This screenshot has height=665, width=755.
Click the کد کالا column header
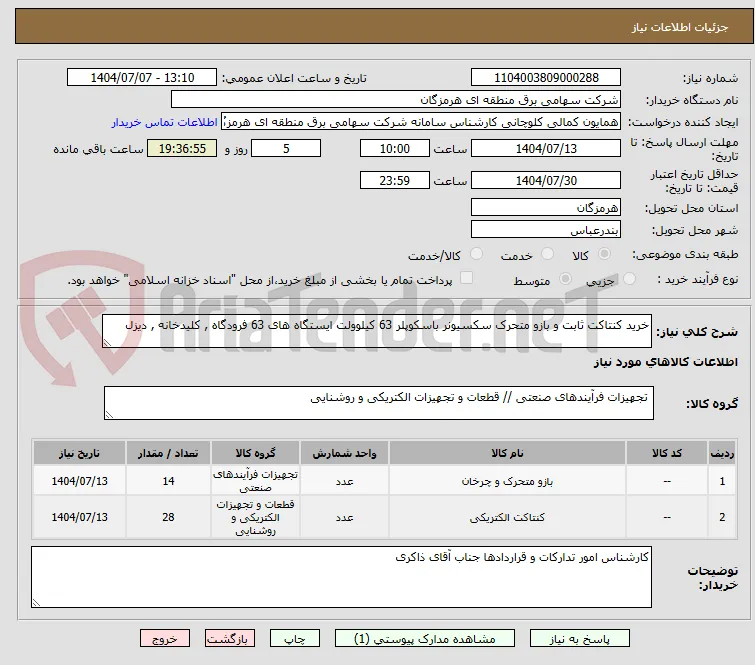[666, 453]
